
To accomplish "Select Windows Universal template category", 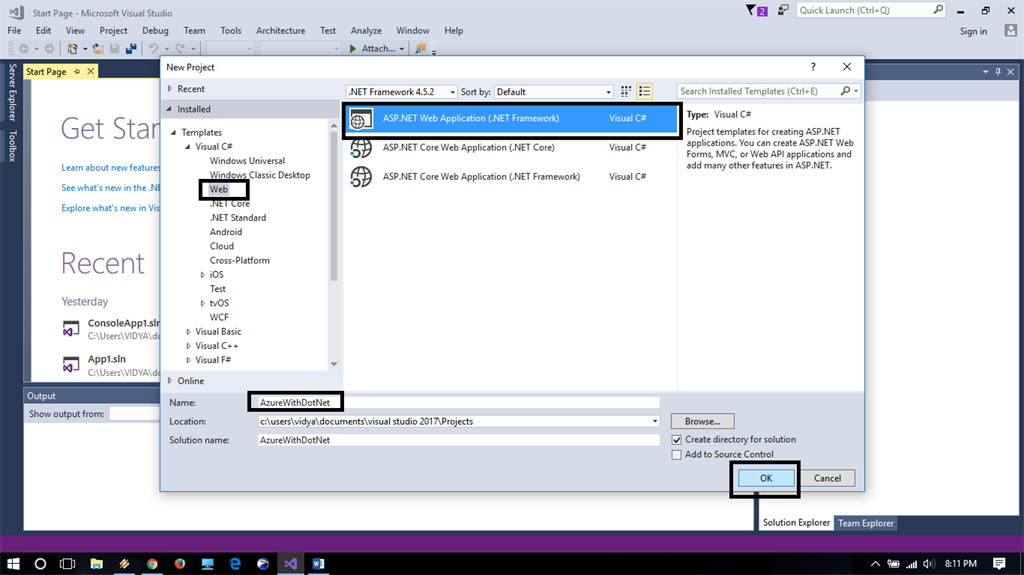I will 248,161.
